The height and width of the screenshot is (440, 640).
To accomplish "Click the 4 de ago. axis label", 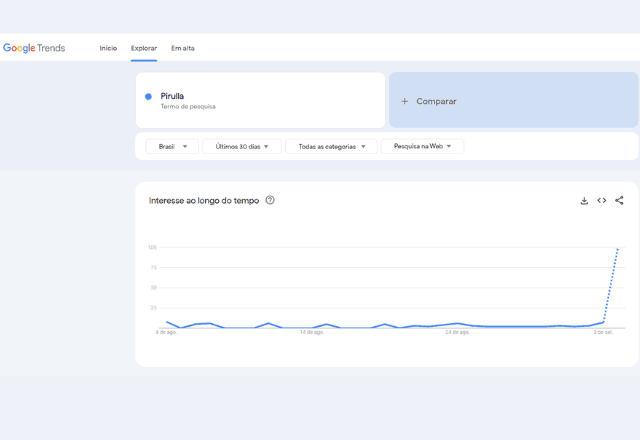I will [x=166, y=332].
